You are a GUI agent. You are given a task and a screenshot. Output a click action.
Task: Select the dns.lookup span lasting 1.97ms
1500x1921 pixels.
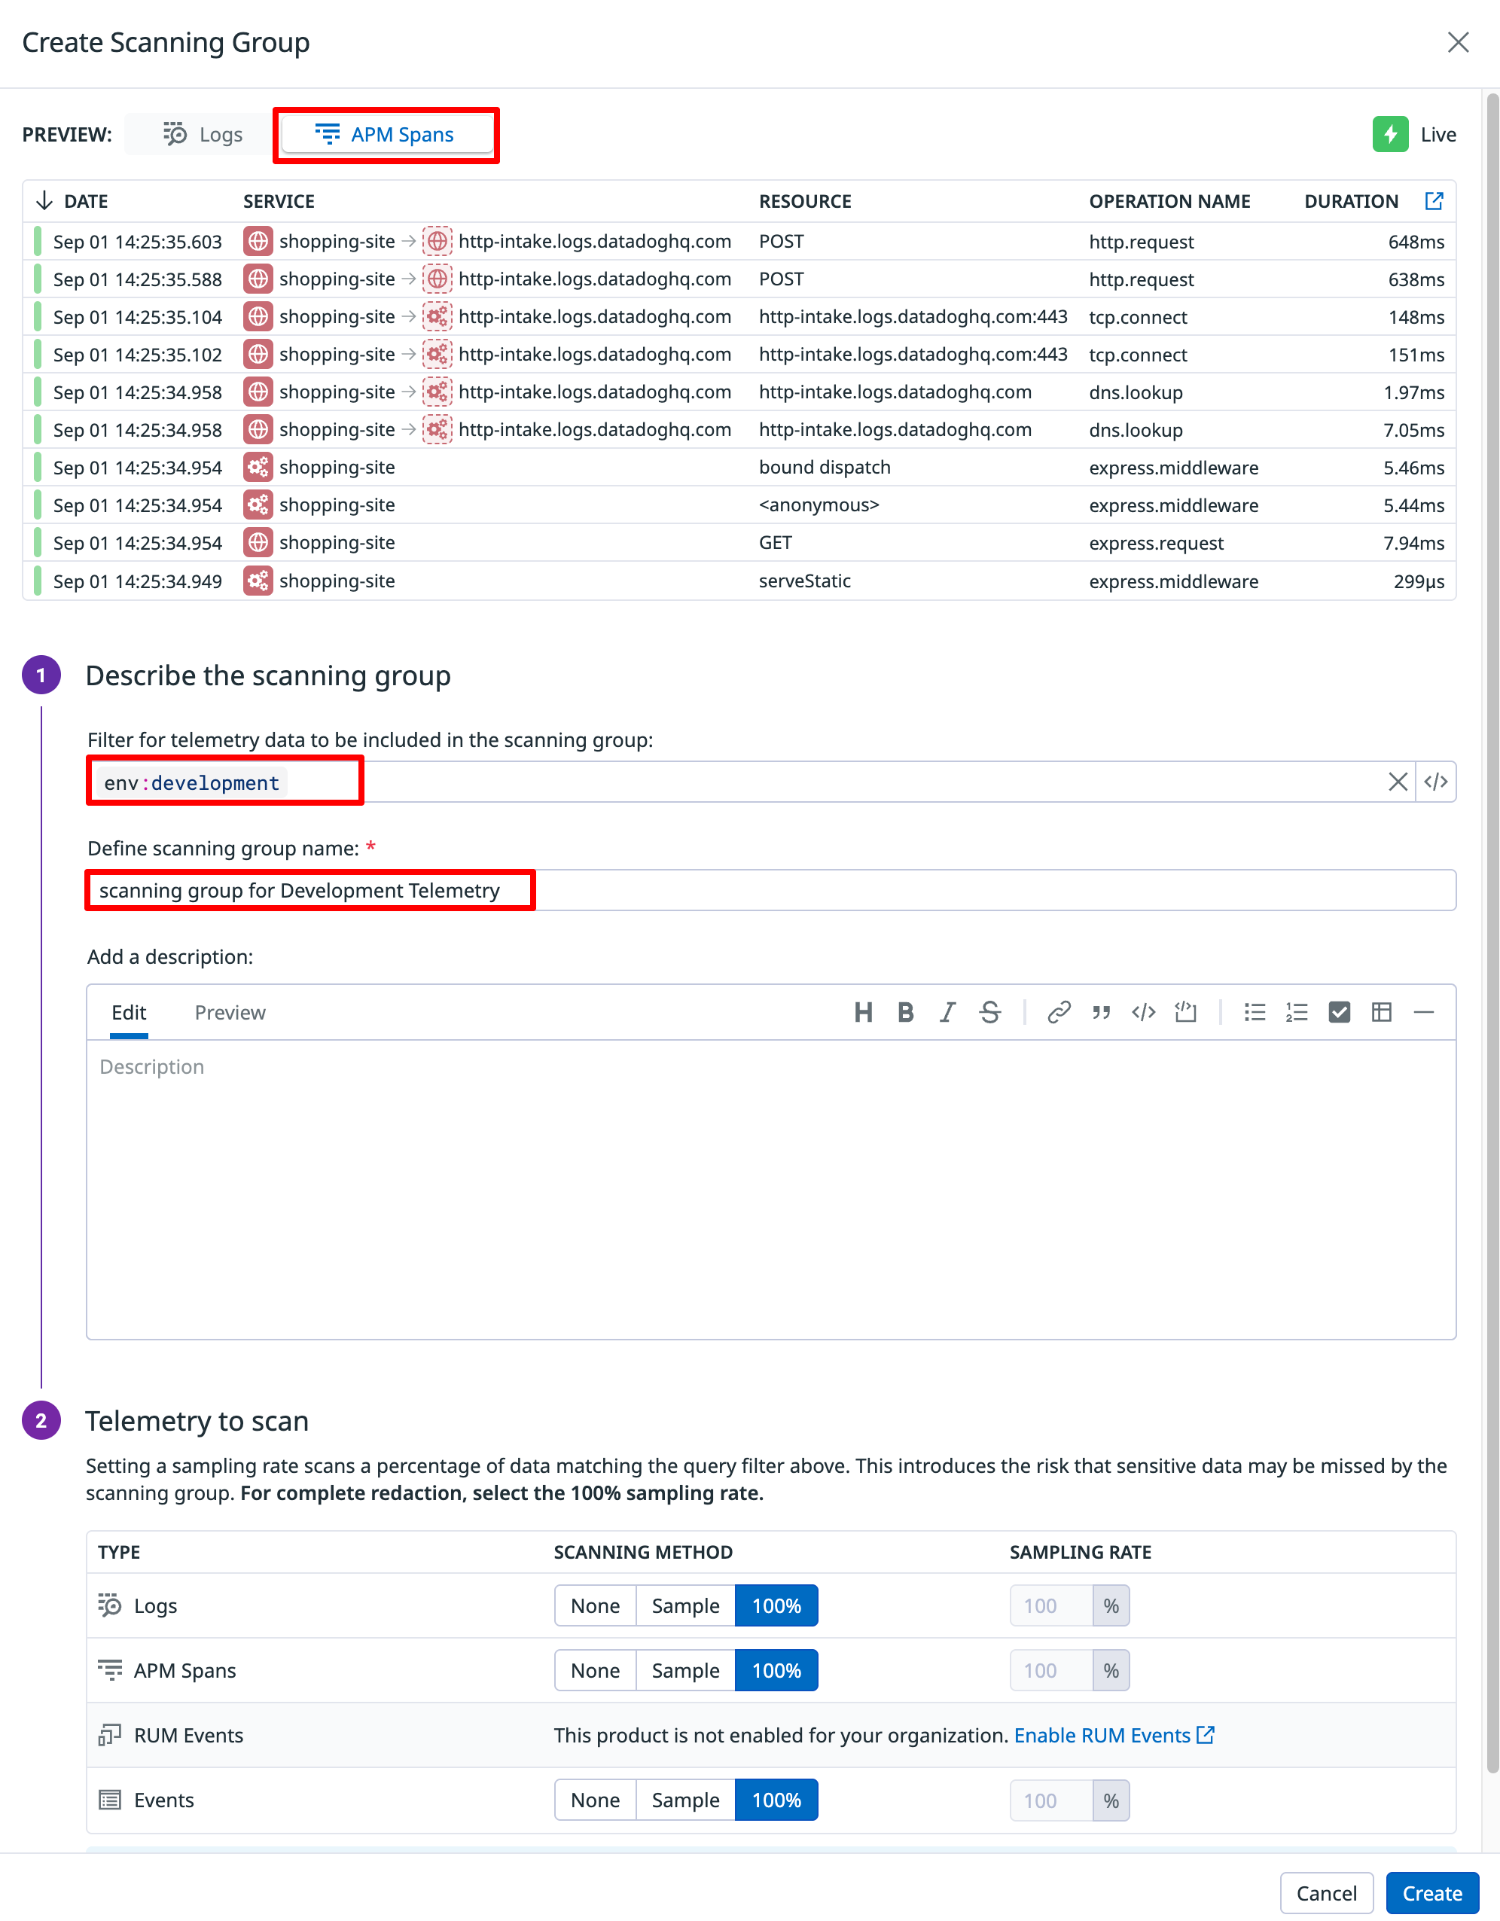(739, 392)
